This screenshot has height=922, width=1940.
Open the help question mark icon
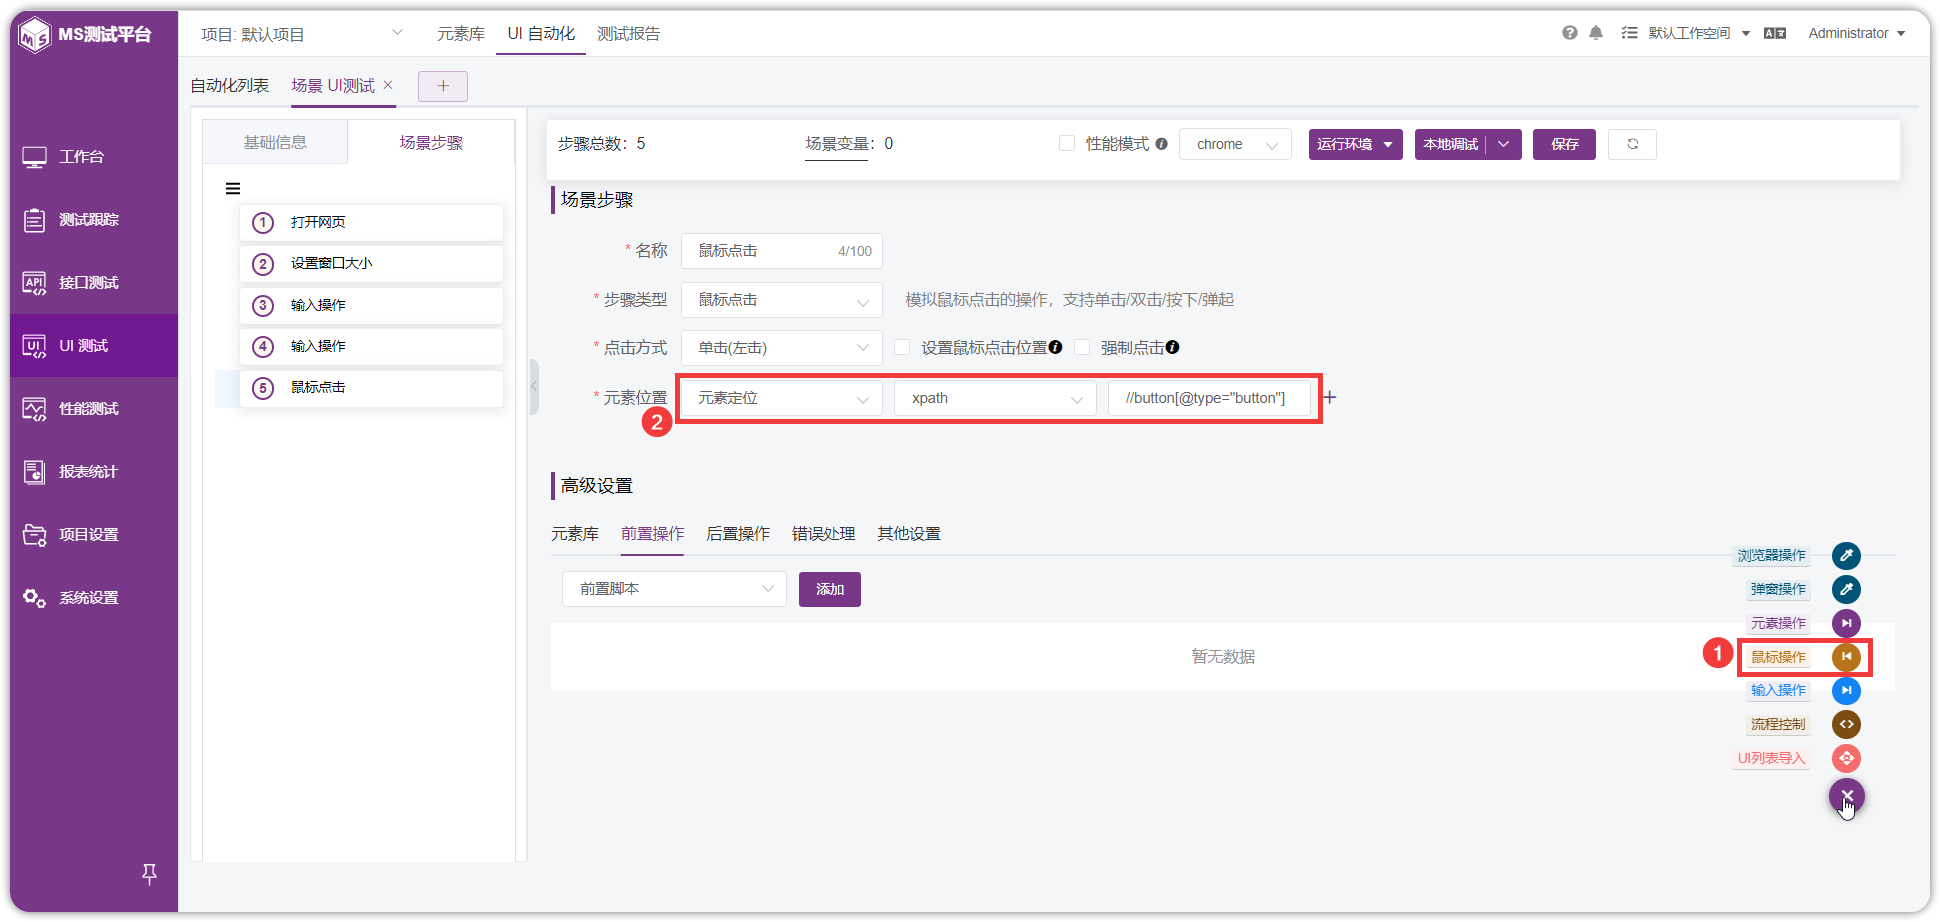[1570, 33]
